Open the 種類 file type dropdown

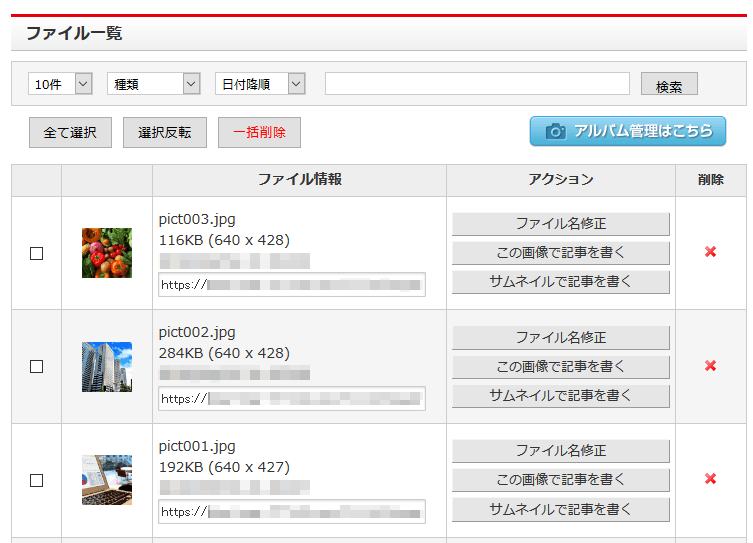154,84
